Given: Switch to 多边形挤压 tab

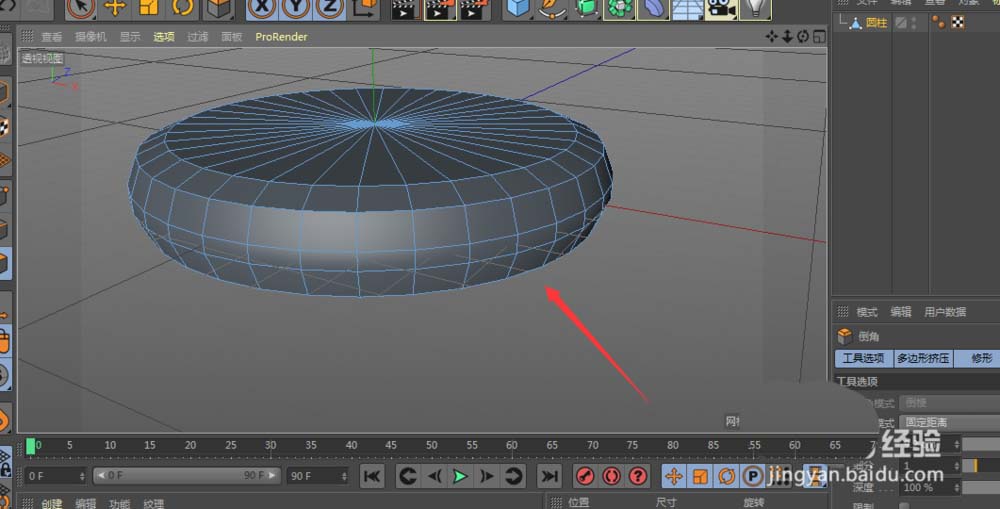Looking at the screenshot, I should 923,358.
